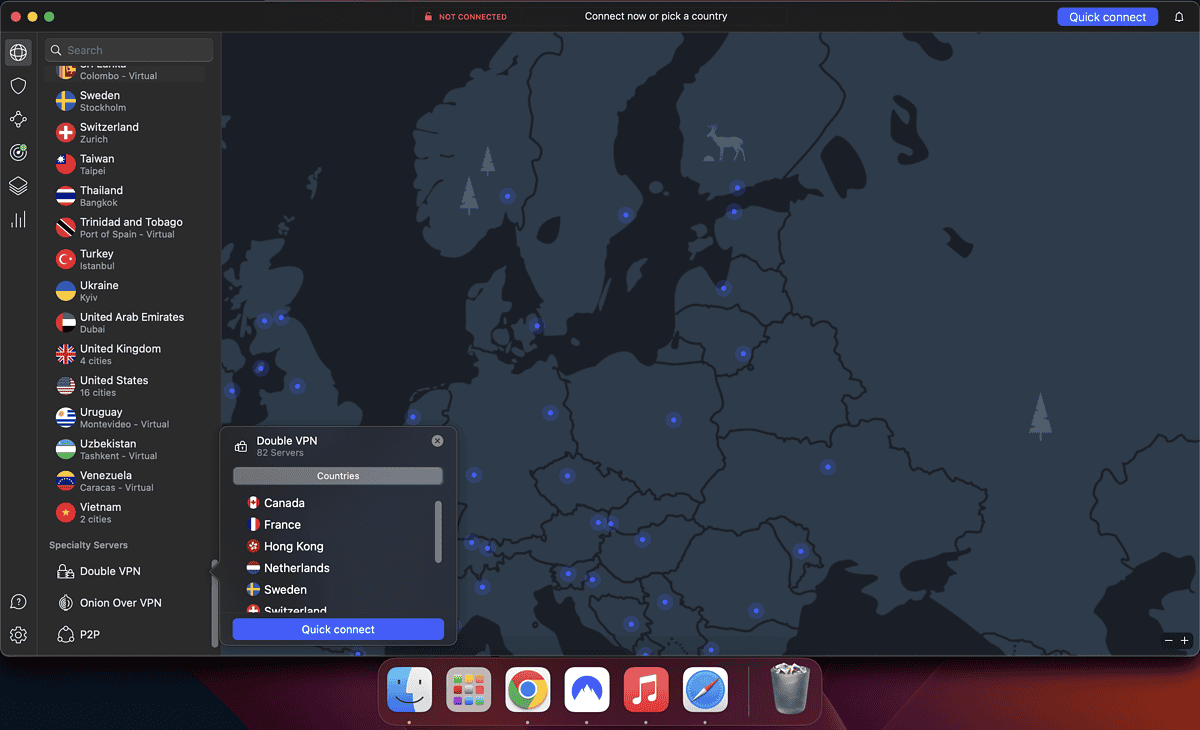Select Double VPN specialty servers
The height and width of the screenshot is (730, 1200).
100,570
